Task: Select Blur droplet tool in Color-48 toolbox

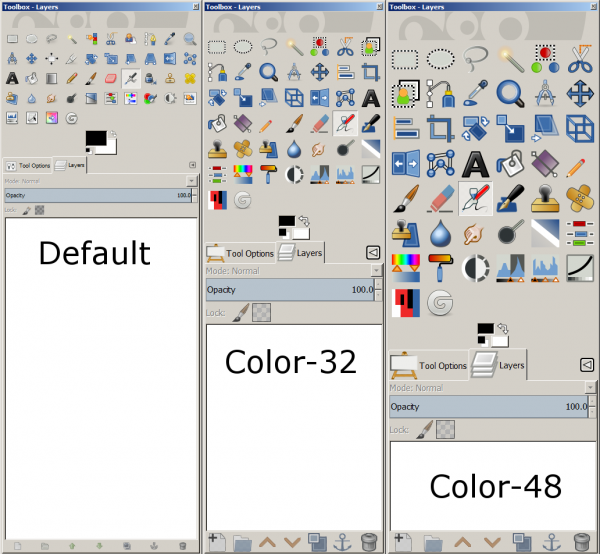Action: (440, 233)
